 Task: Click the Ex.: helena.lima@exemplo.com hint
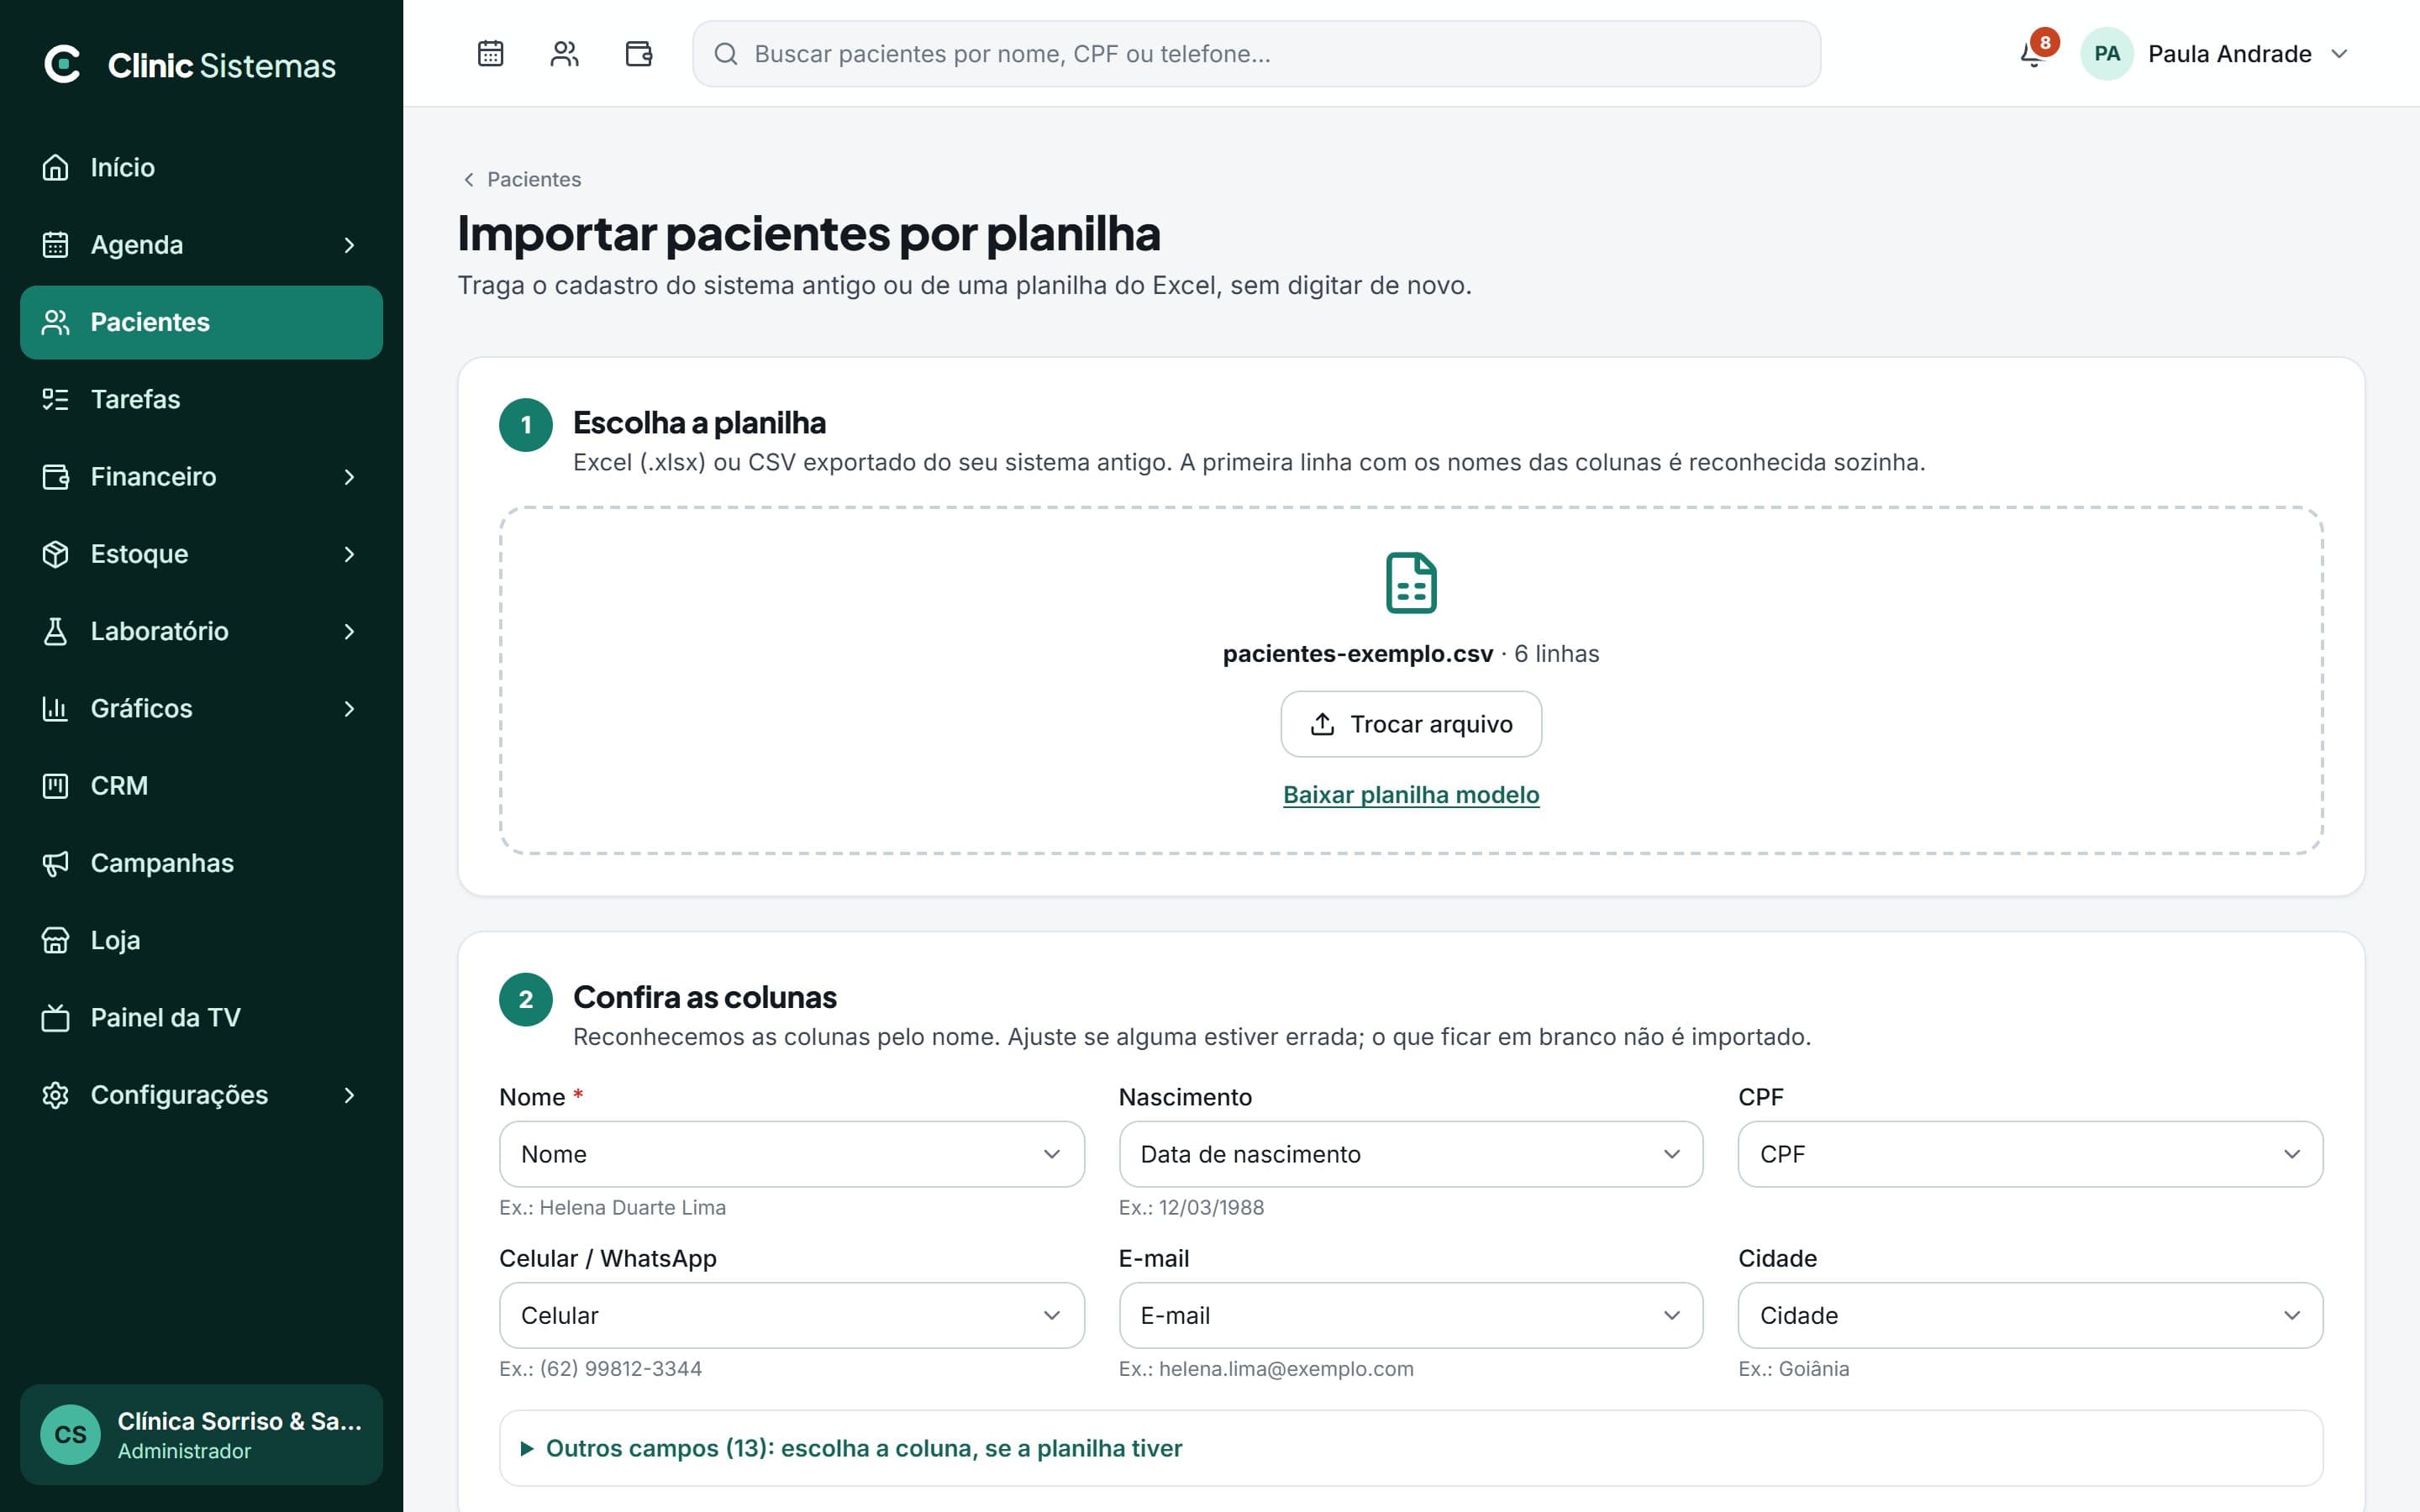(x=1266, y=1369)
